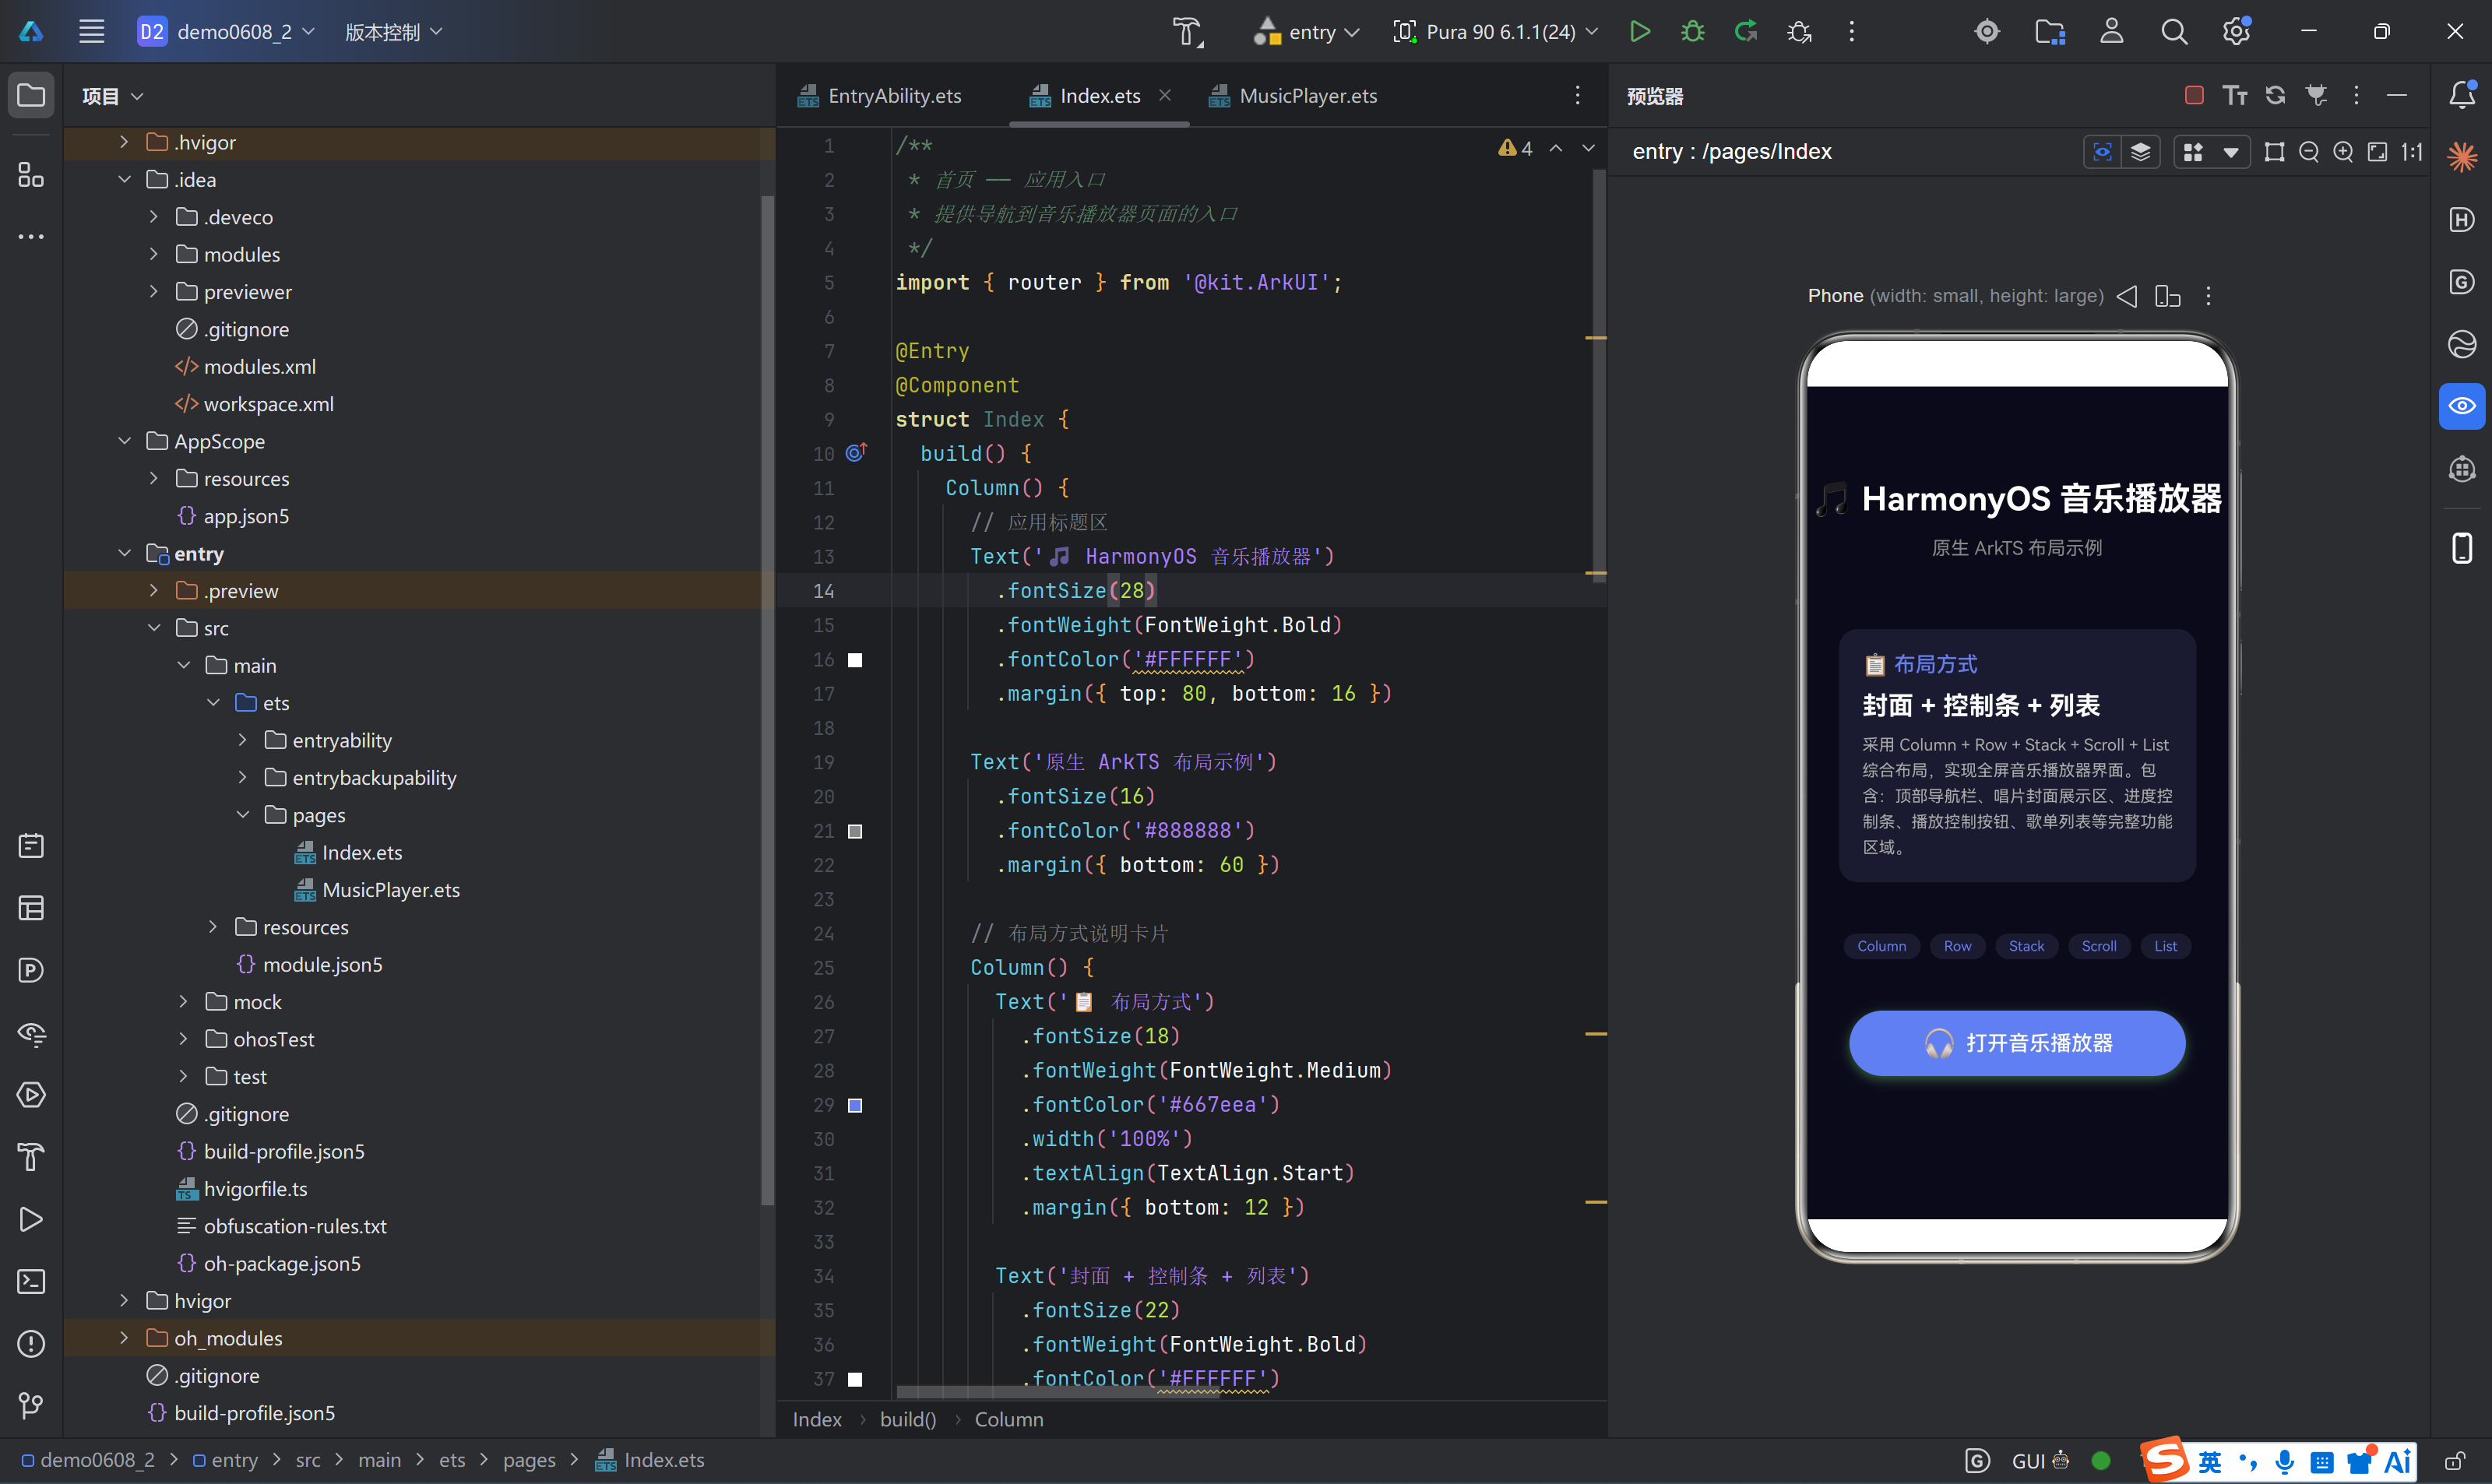
Task: Zoom out the previewer
Action: [x=2309, y=152]
